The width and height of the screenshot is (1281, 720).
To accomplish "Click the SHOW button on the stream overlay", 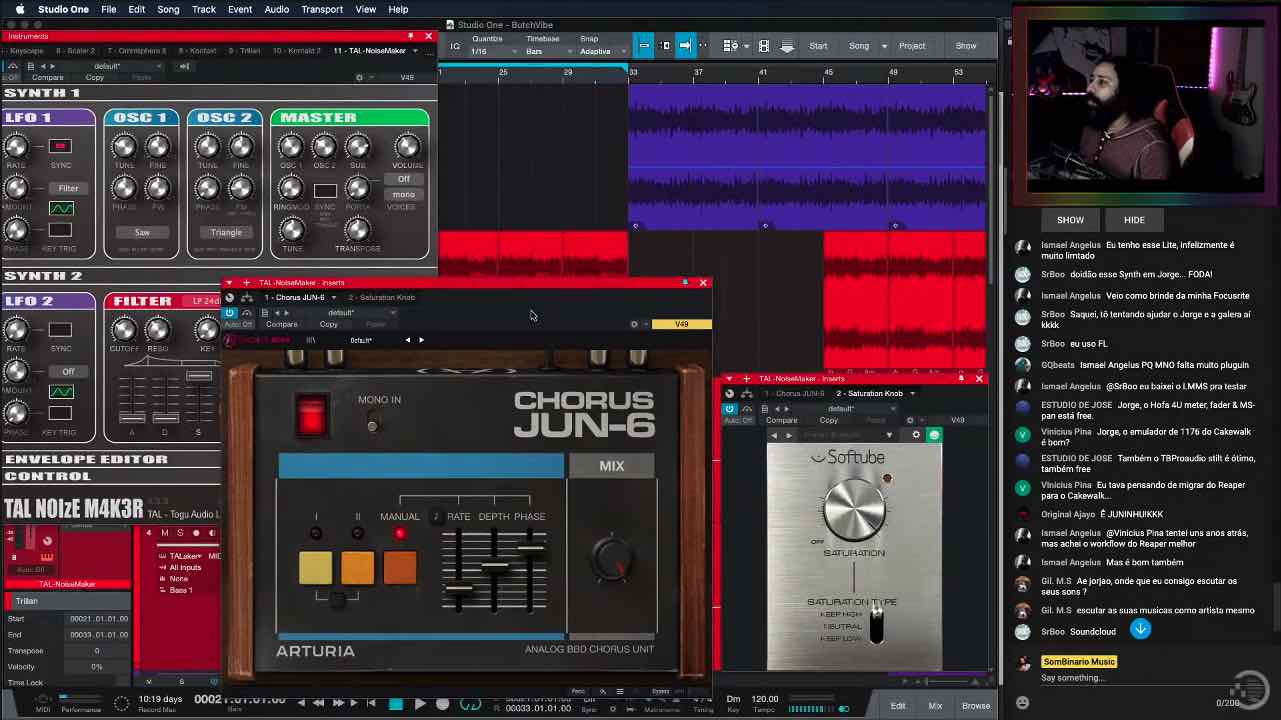I will click(x=1070, y=220).
